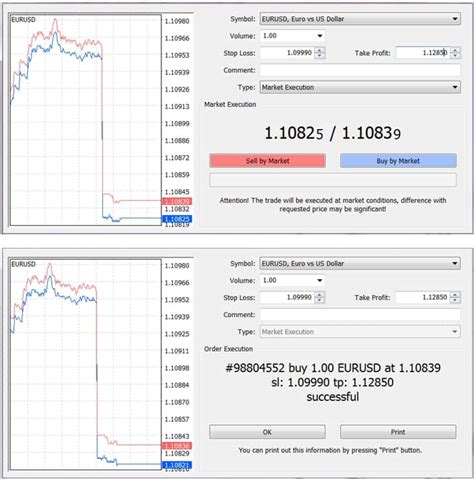Click the Print button
Screen dimensions: 474x481
398,432
